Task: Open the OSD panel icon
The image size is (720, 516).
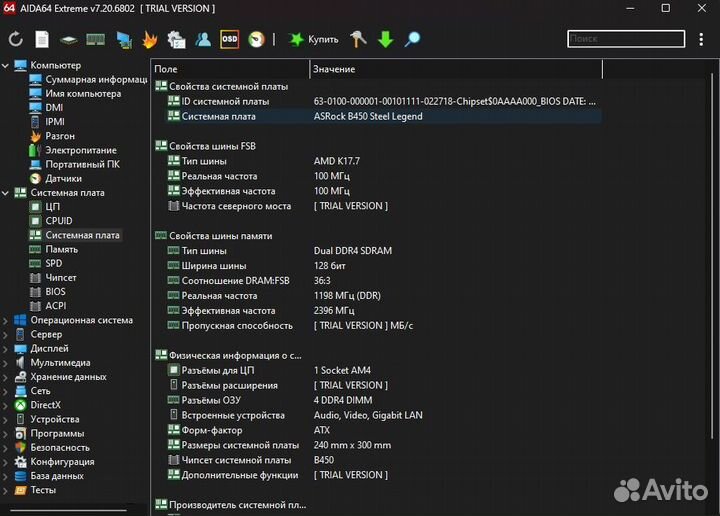Action: 230,39
